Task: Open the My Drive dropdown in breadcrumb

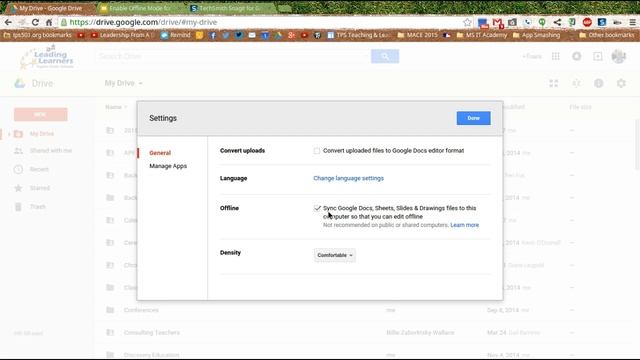Action: [x=124, y=83]
